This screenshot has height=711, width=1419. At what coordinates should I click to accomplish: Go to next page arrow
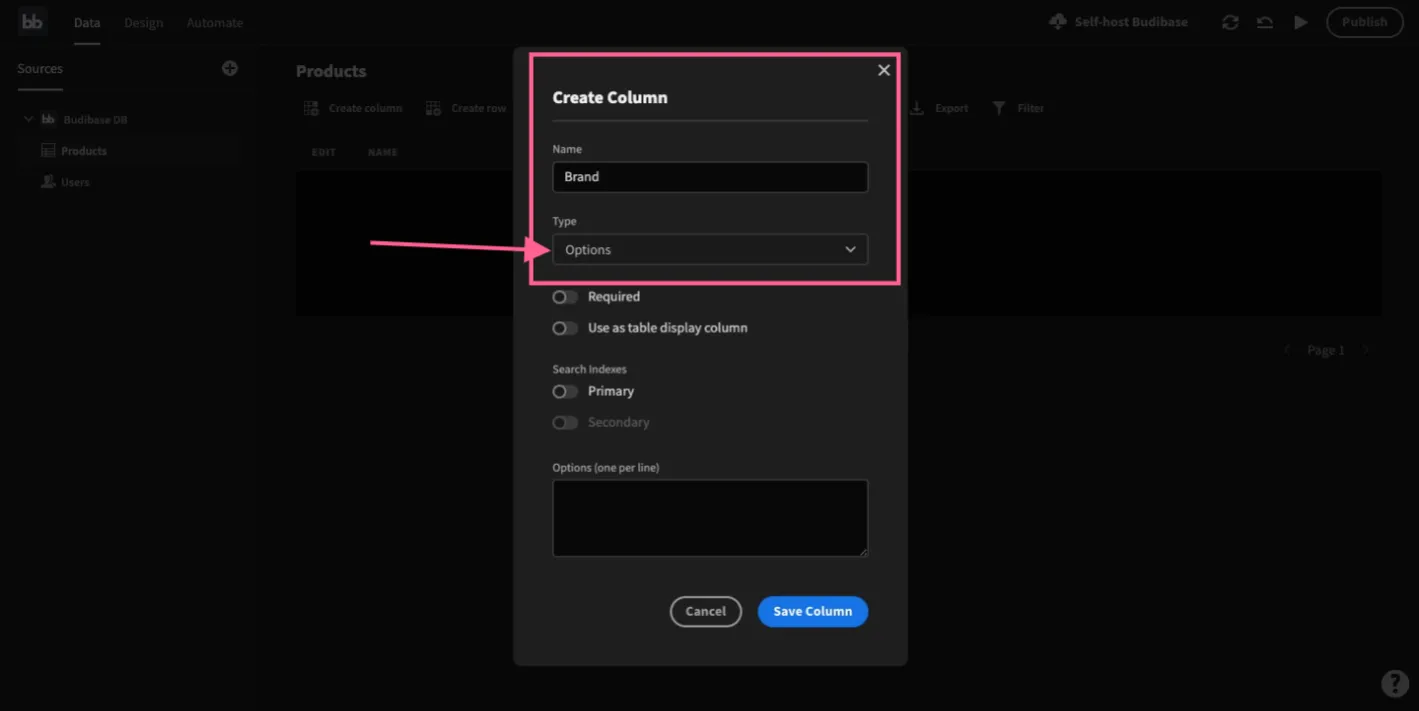point(1366,350)
